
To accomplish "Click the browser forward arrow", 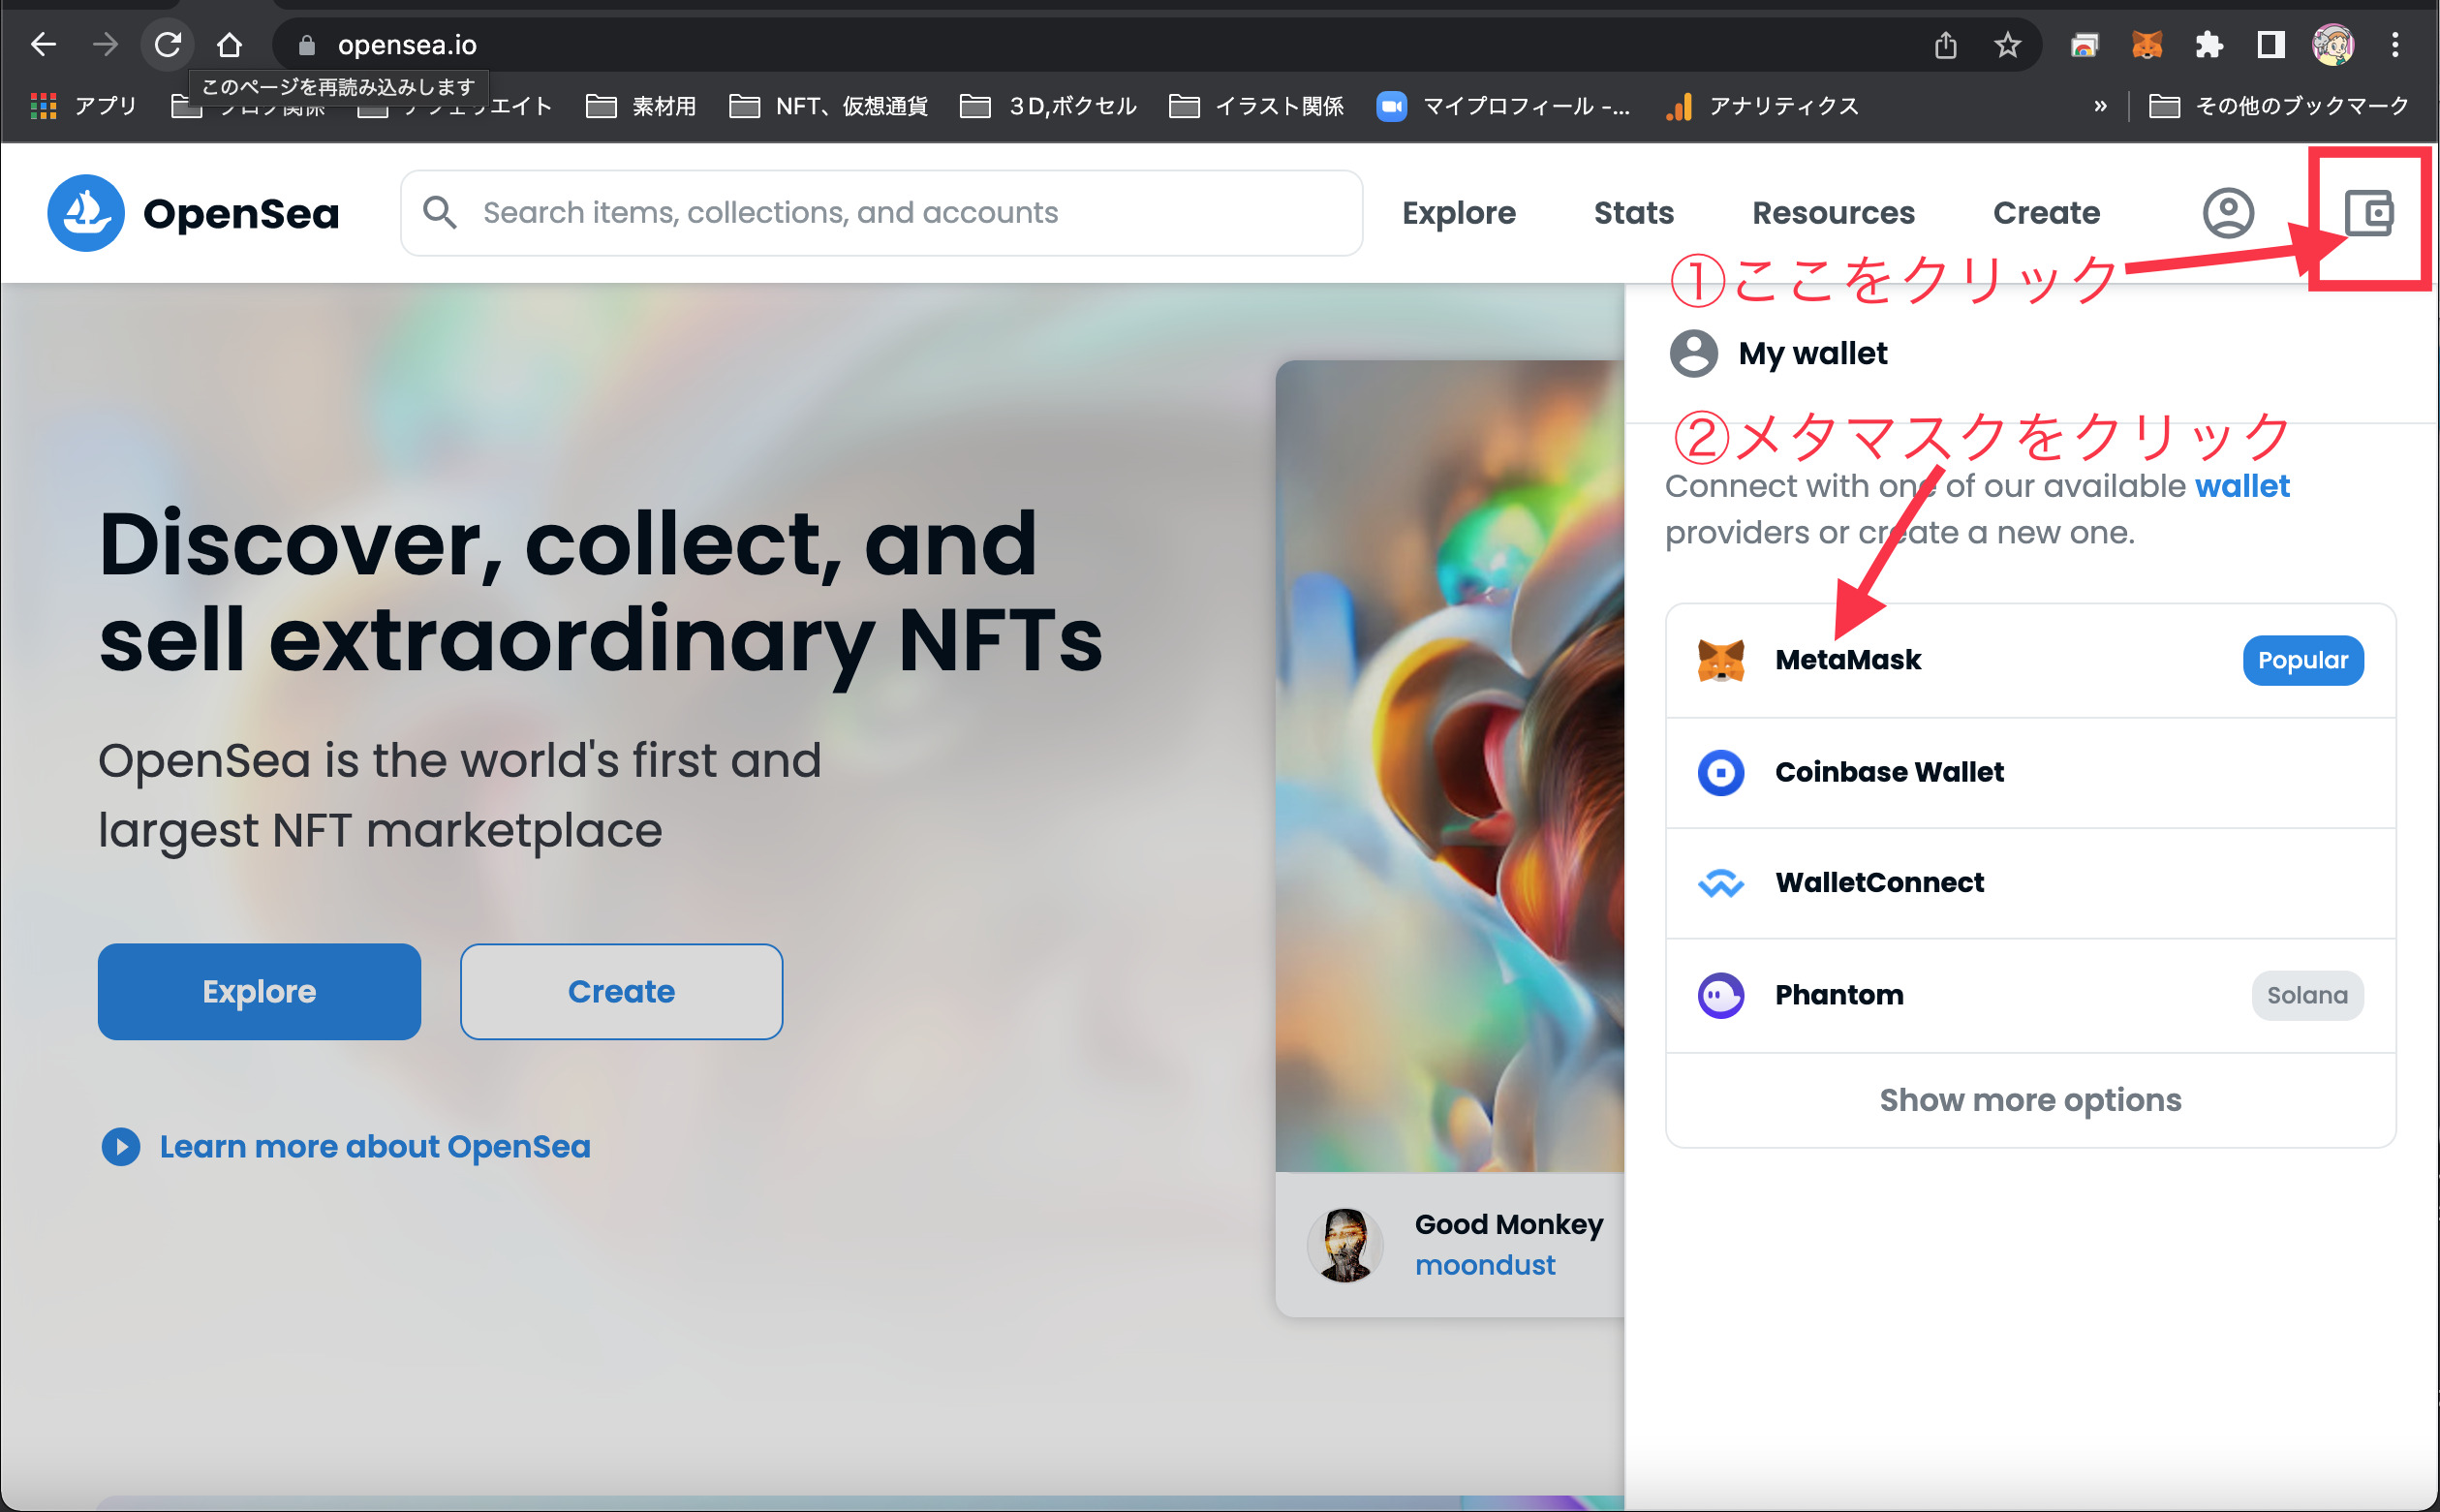I will 104,44.
